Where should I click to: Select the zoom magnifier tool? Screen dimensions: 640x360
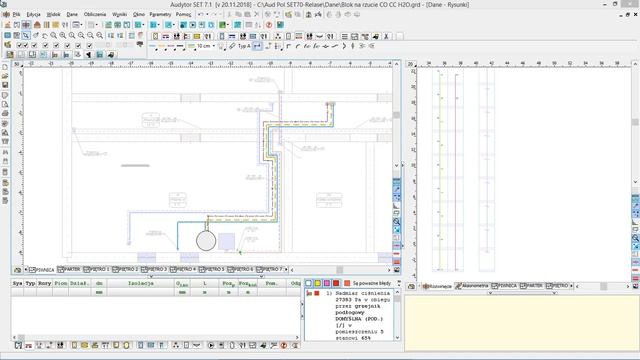point(53,36)
